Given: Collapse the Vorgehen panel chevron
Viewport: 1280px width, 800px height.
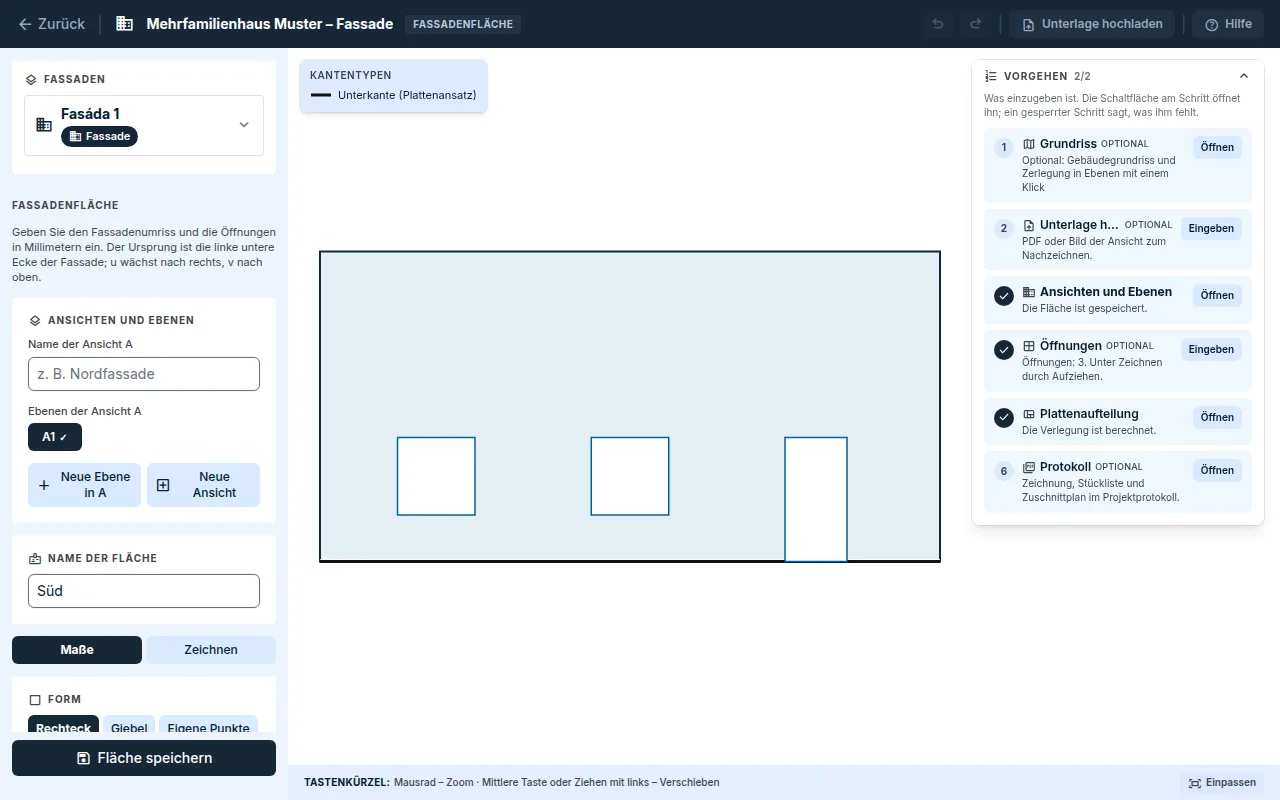Looking at the screenshot, I should (x=1244, y=76).
